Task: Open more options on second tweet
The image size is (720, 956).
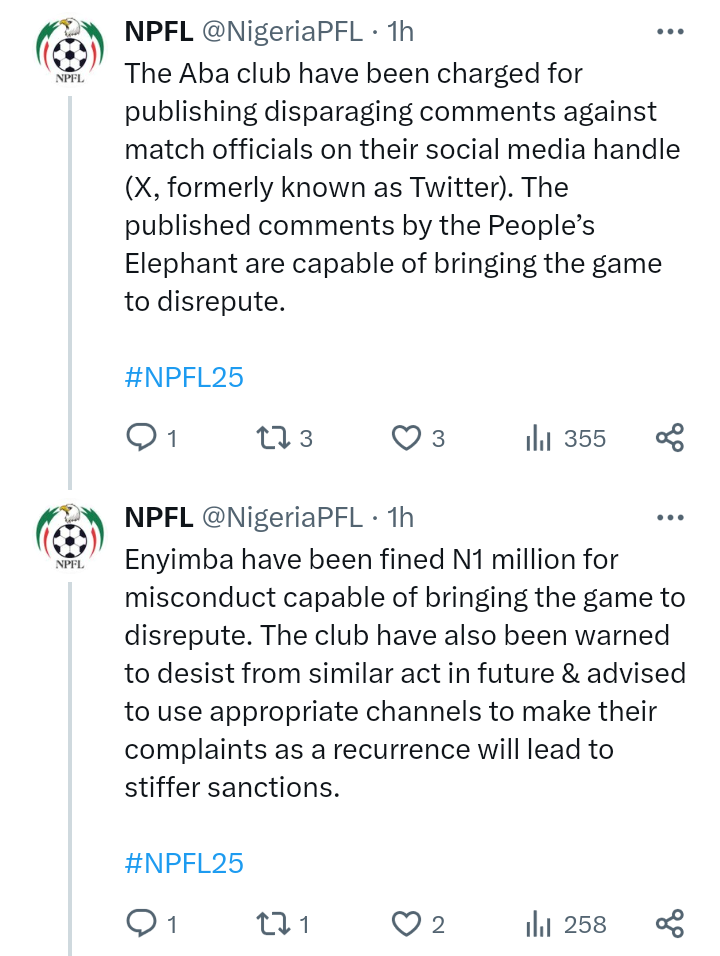Action: point(669,518)
